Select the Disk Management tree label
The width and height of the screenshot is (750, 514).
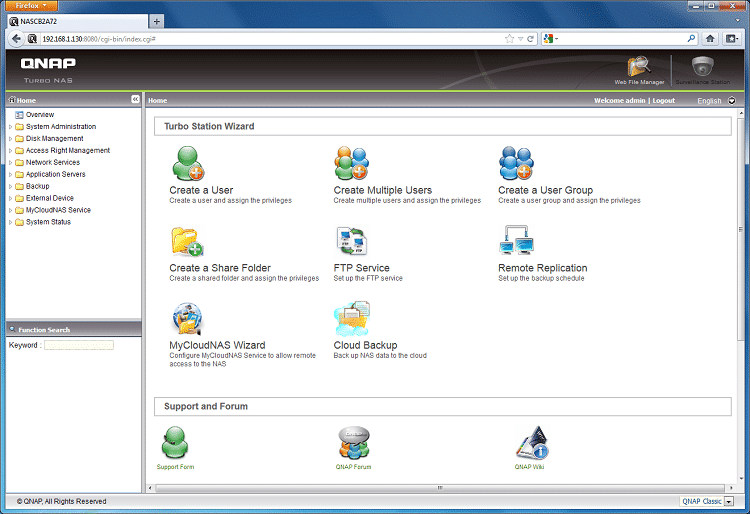(55, 139)
